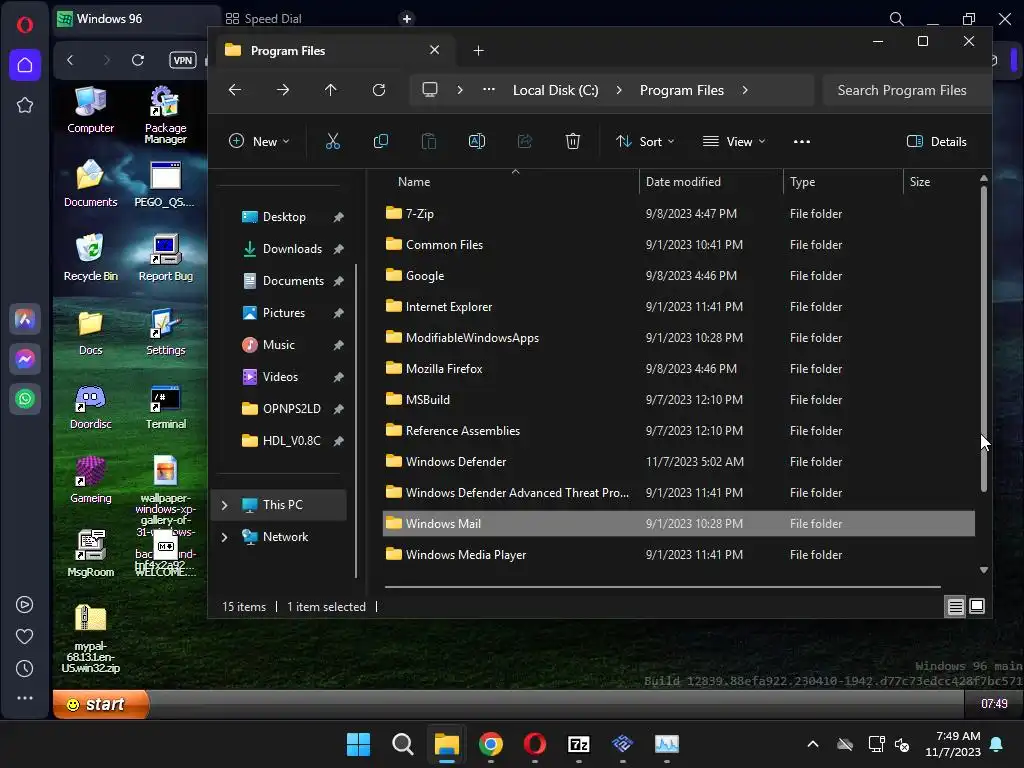Open Opera bookmarks star in sidebar
The height and width of the screenshot is (768, 1024).
click(25, 105)
